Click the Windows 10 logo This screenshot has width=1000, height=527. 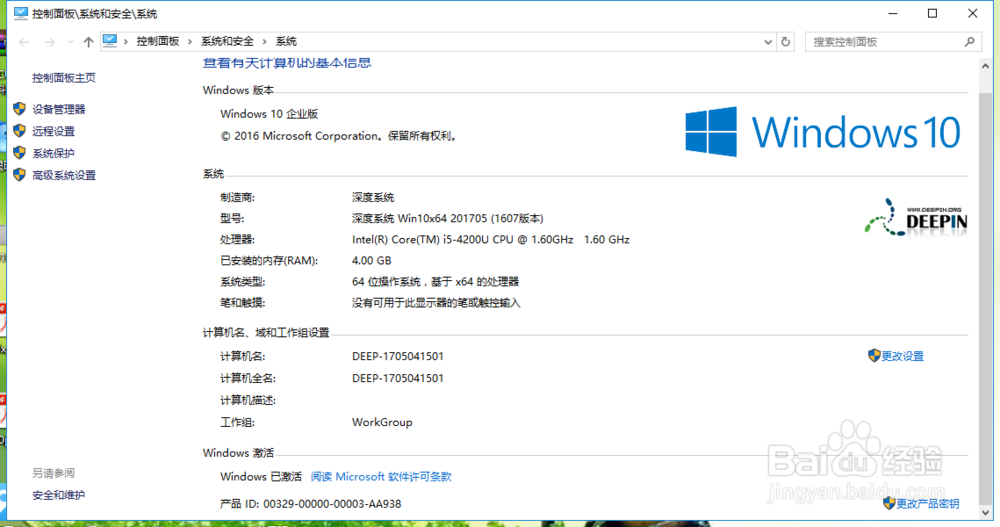coord(823,132)
